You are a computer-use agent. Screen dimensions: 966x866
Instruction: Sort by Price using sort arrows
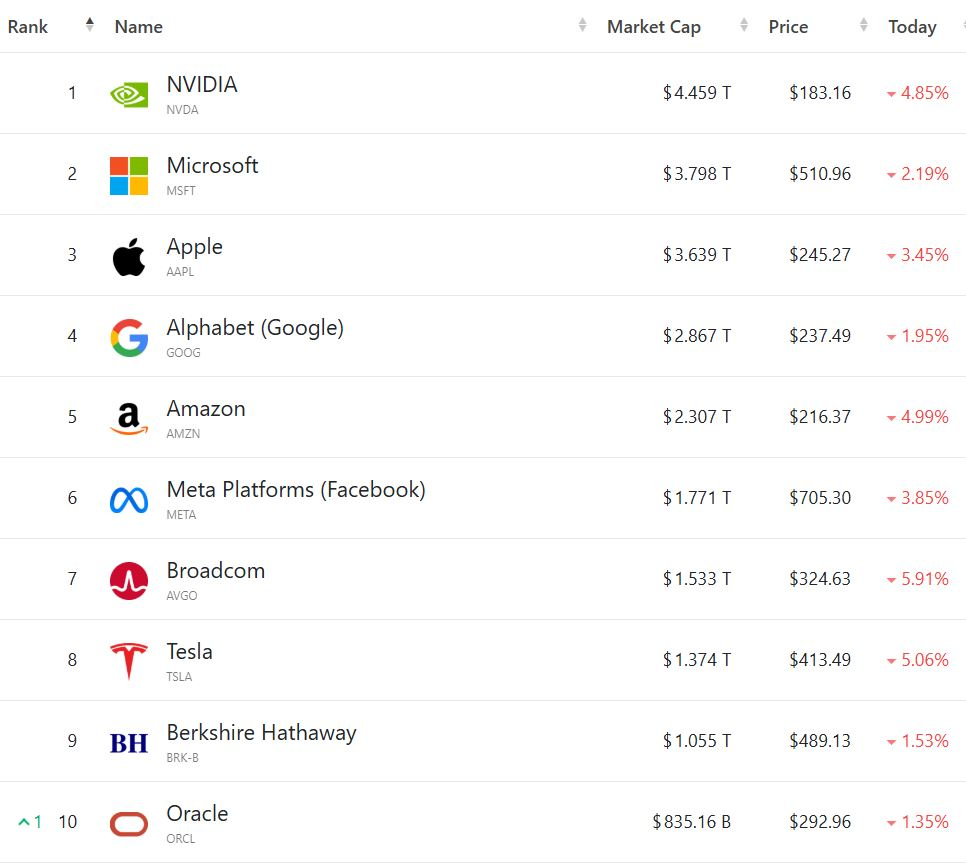(863, 26)
